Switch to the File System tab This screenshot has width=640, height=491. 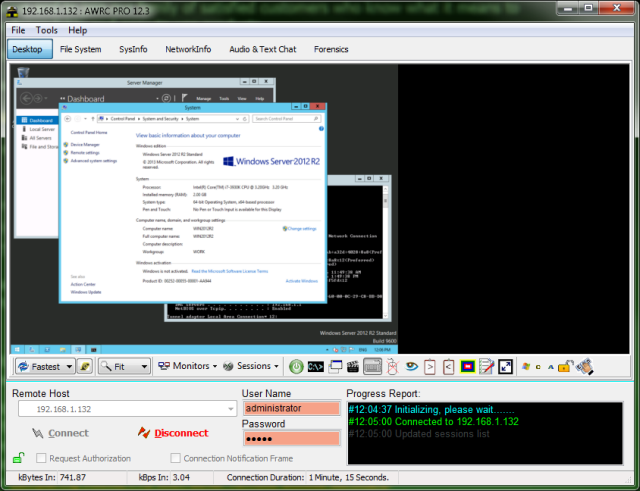click(x=80, y=49)
